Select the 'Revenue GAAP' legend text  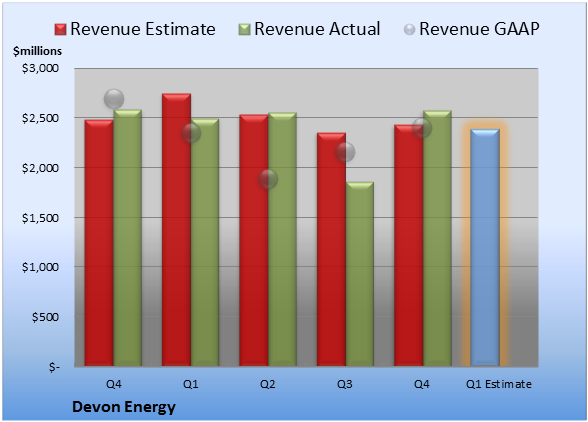pos(479,29)
